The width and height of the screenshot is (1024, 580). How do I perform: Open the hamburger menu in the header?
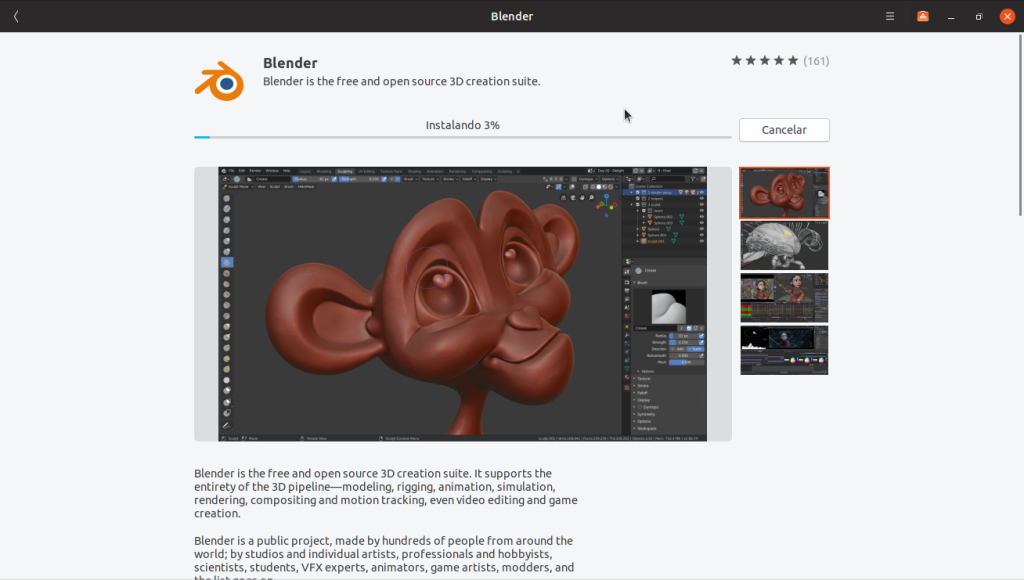890,16
